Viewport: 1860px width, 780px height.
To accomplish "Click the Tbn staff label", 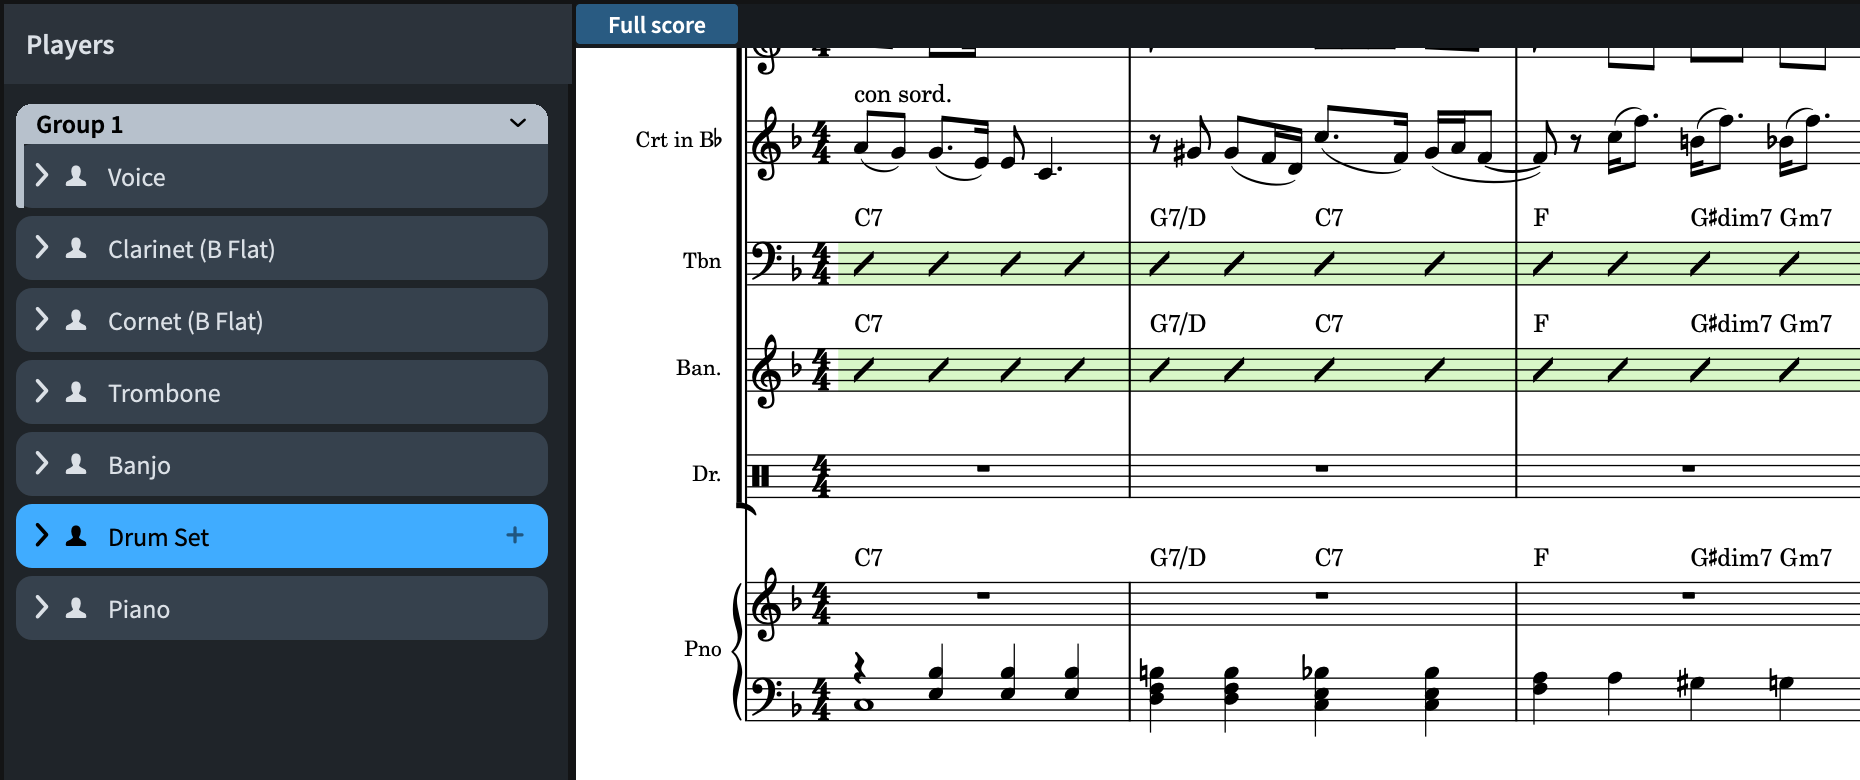I will [702, 261].
